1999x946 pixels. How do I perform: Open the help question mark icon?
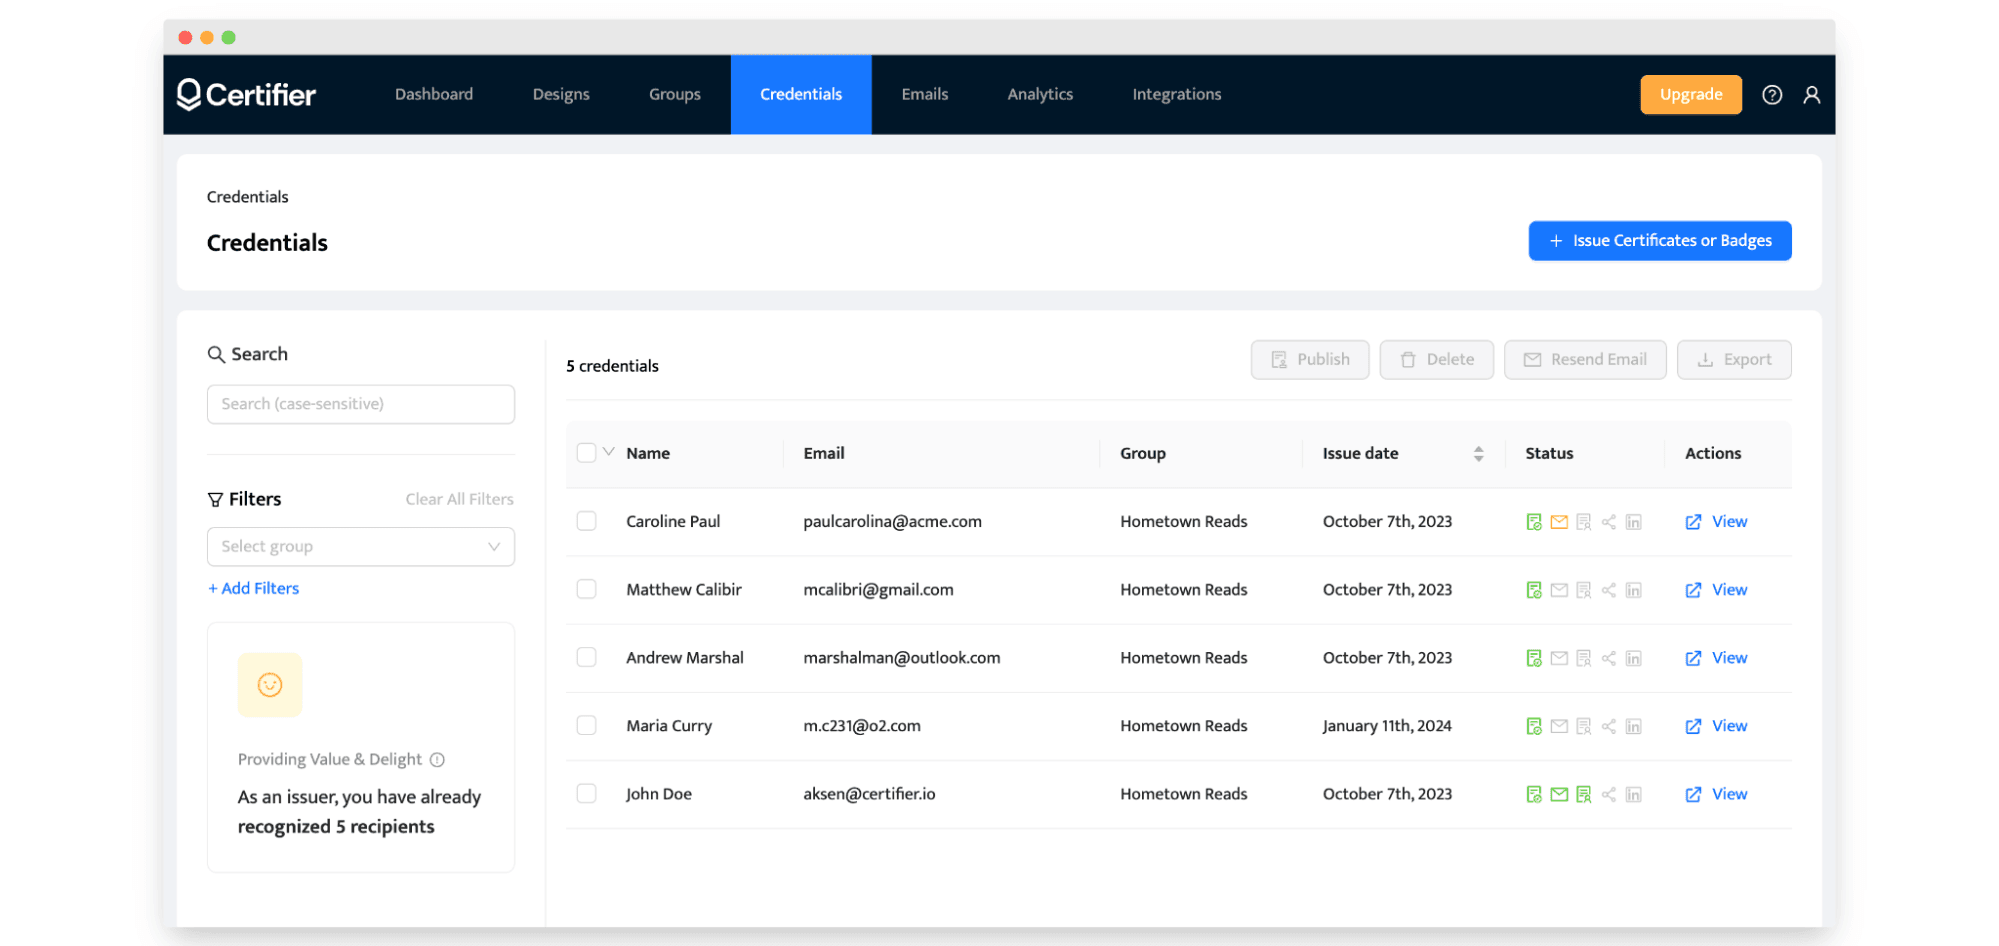(1771, 94)
